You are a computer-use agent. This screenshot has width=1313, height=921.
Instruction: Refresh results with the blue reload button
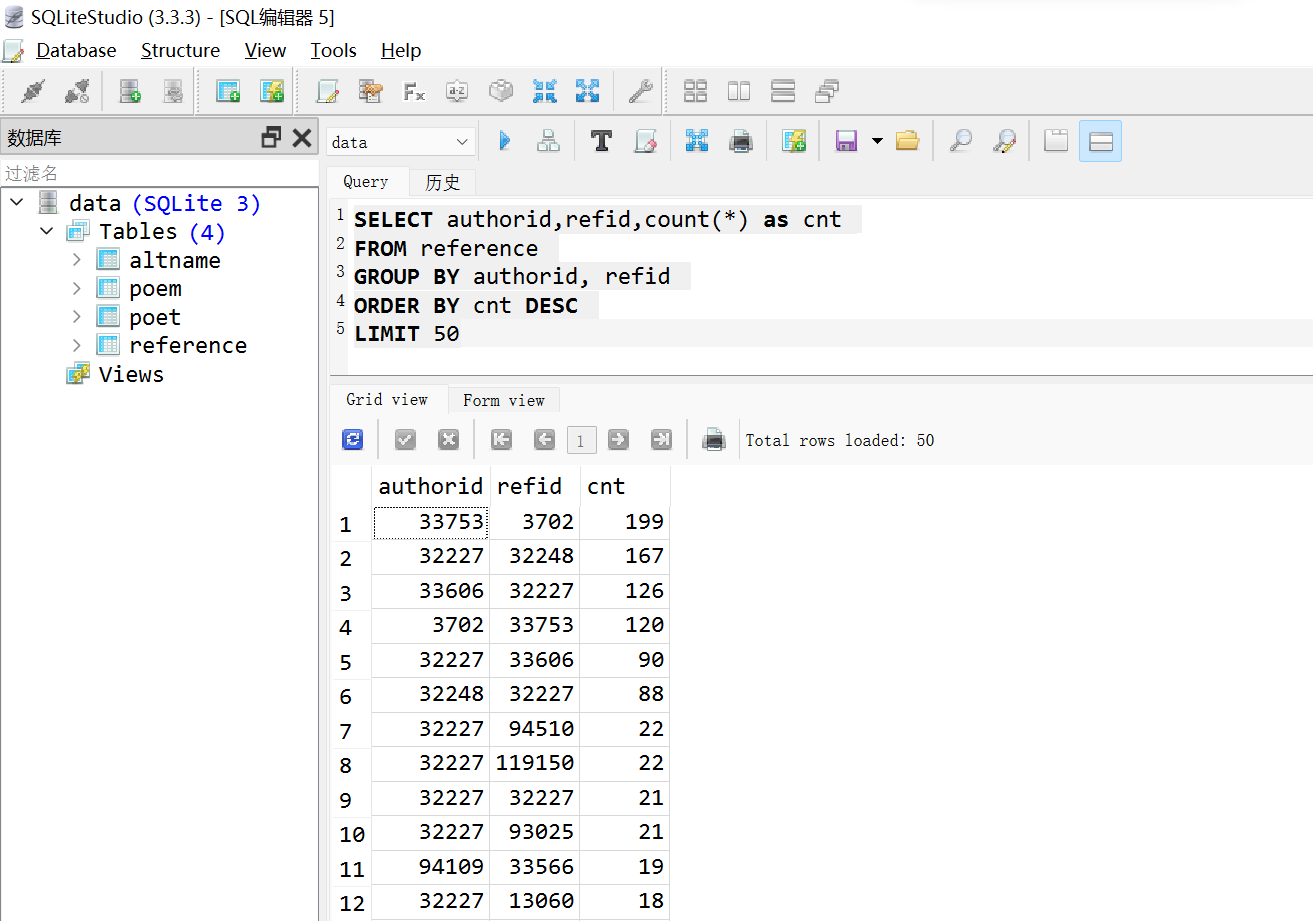(353, 439)
